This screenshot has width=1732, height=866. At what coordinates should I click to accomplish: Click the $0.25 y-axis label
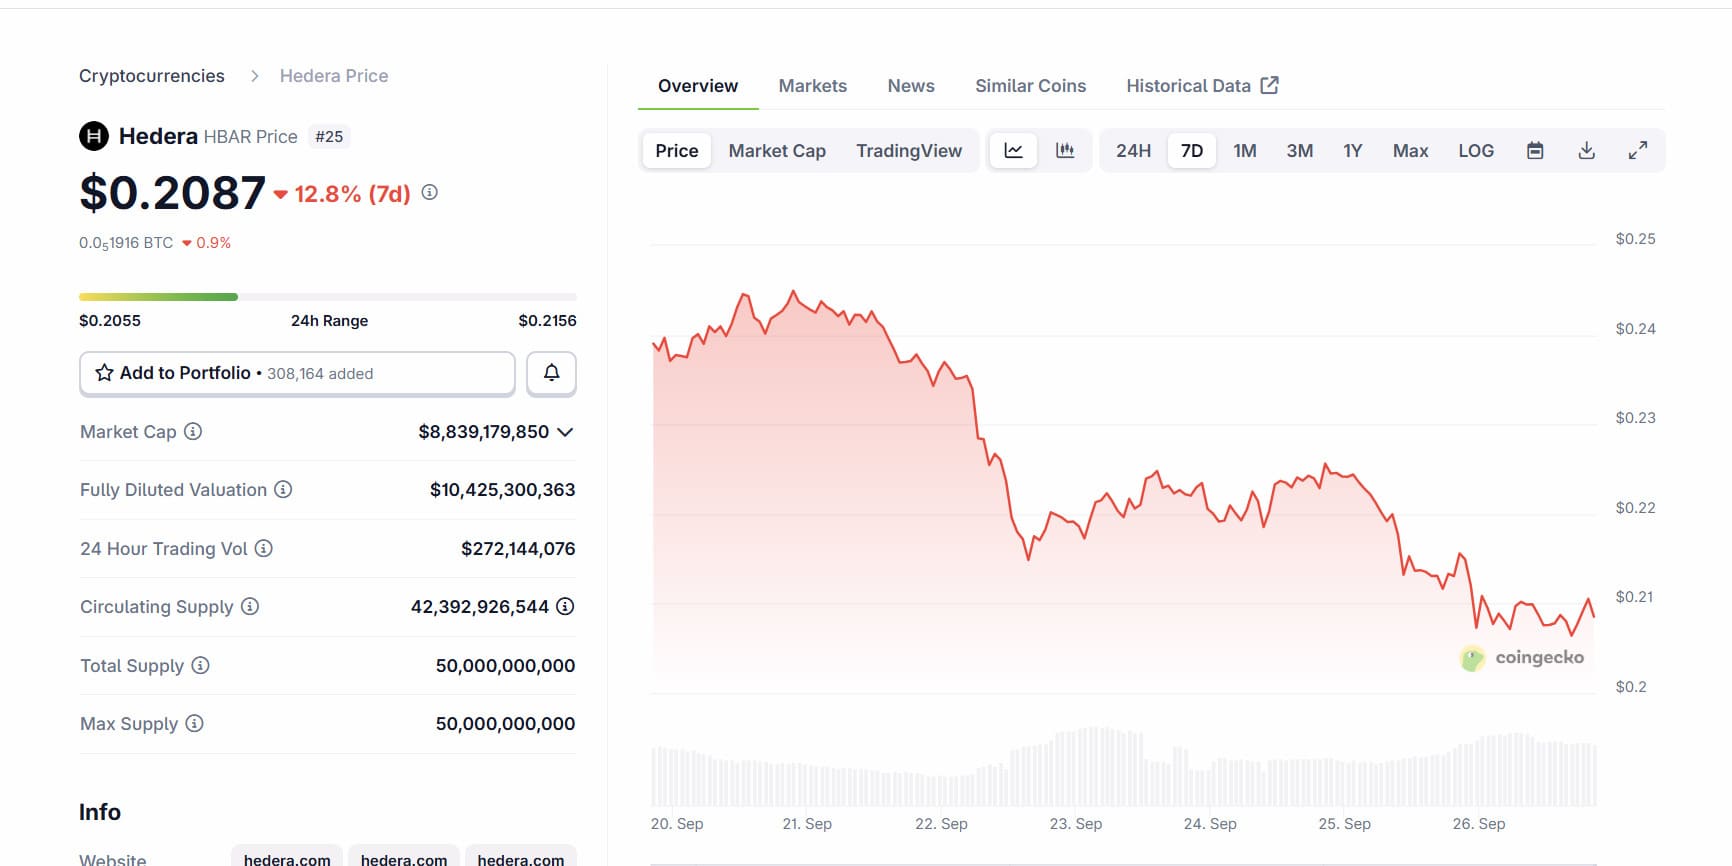(1636, 239)
